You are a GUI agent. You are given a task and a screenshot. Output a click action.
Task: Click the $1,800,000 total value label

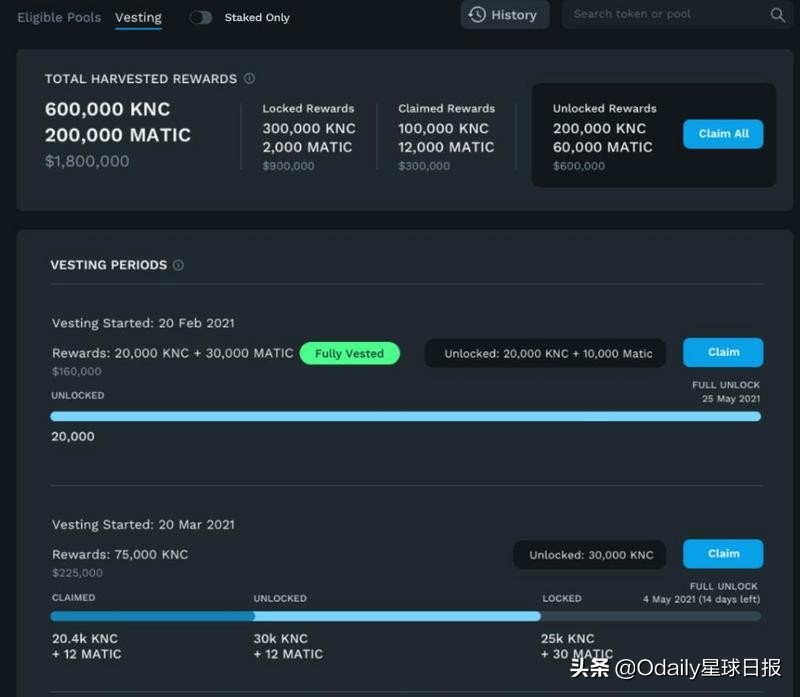pyautogui.click(x=87, y=160)
